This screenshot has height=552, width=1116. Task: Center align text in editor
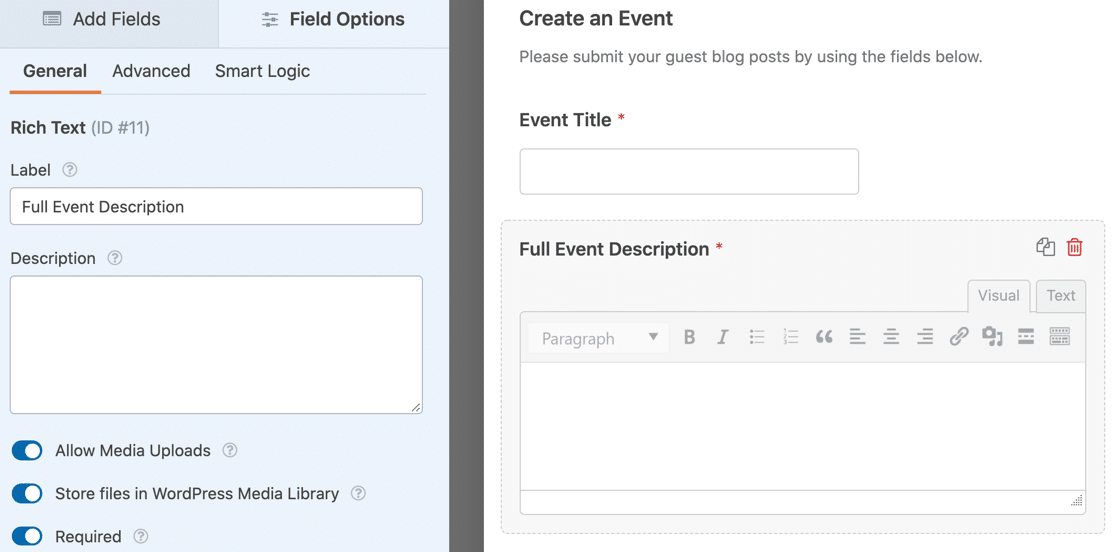tap(891, 337)
